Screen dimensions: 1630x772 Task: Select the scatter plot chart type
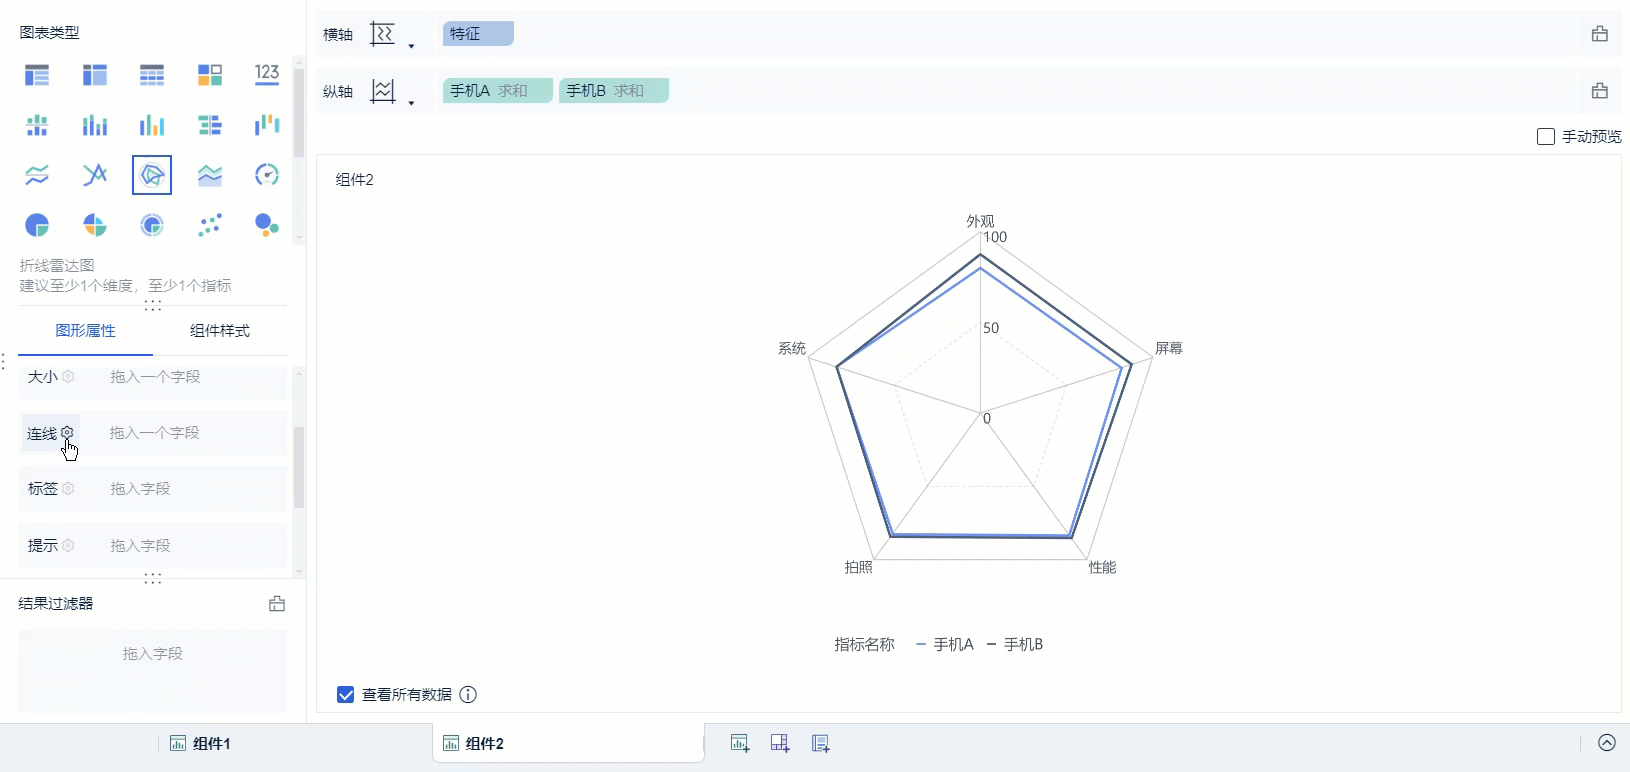coord(210,225)
